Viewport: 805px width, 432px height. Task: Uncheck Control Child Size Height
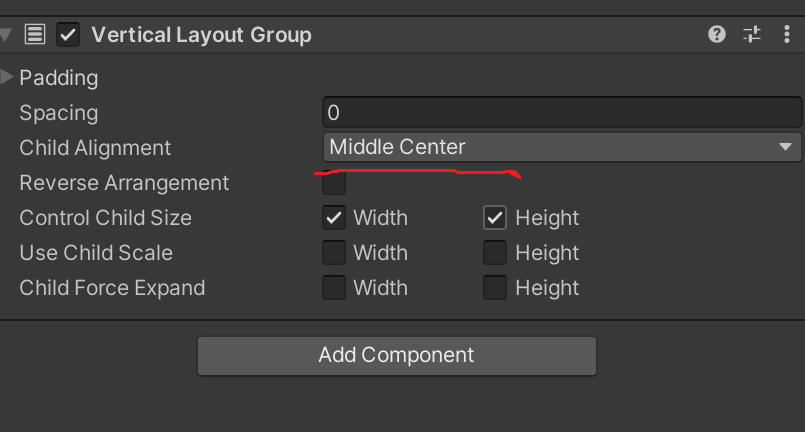495,218
